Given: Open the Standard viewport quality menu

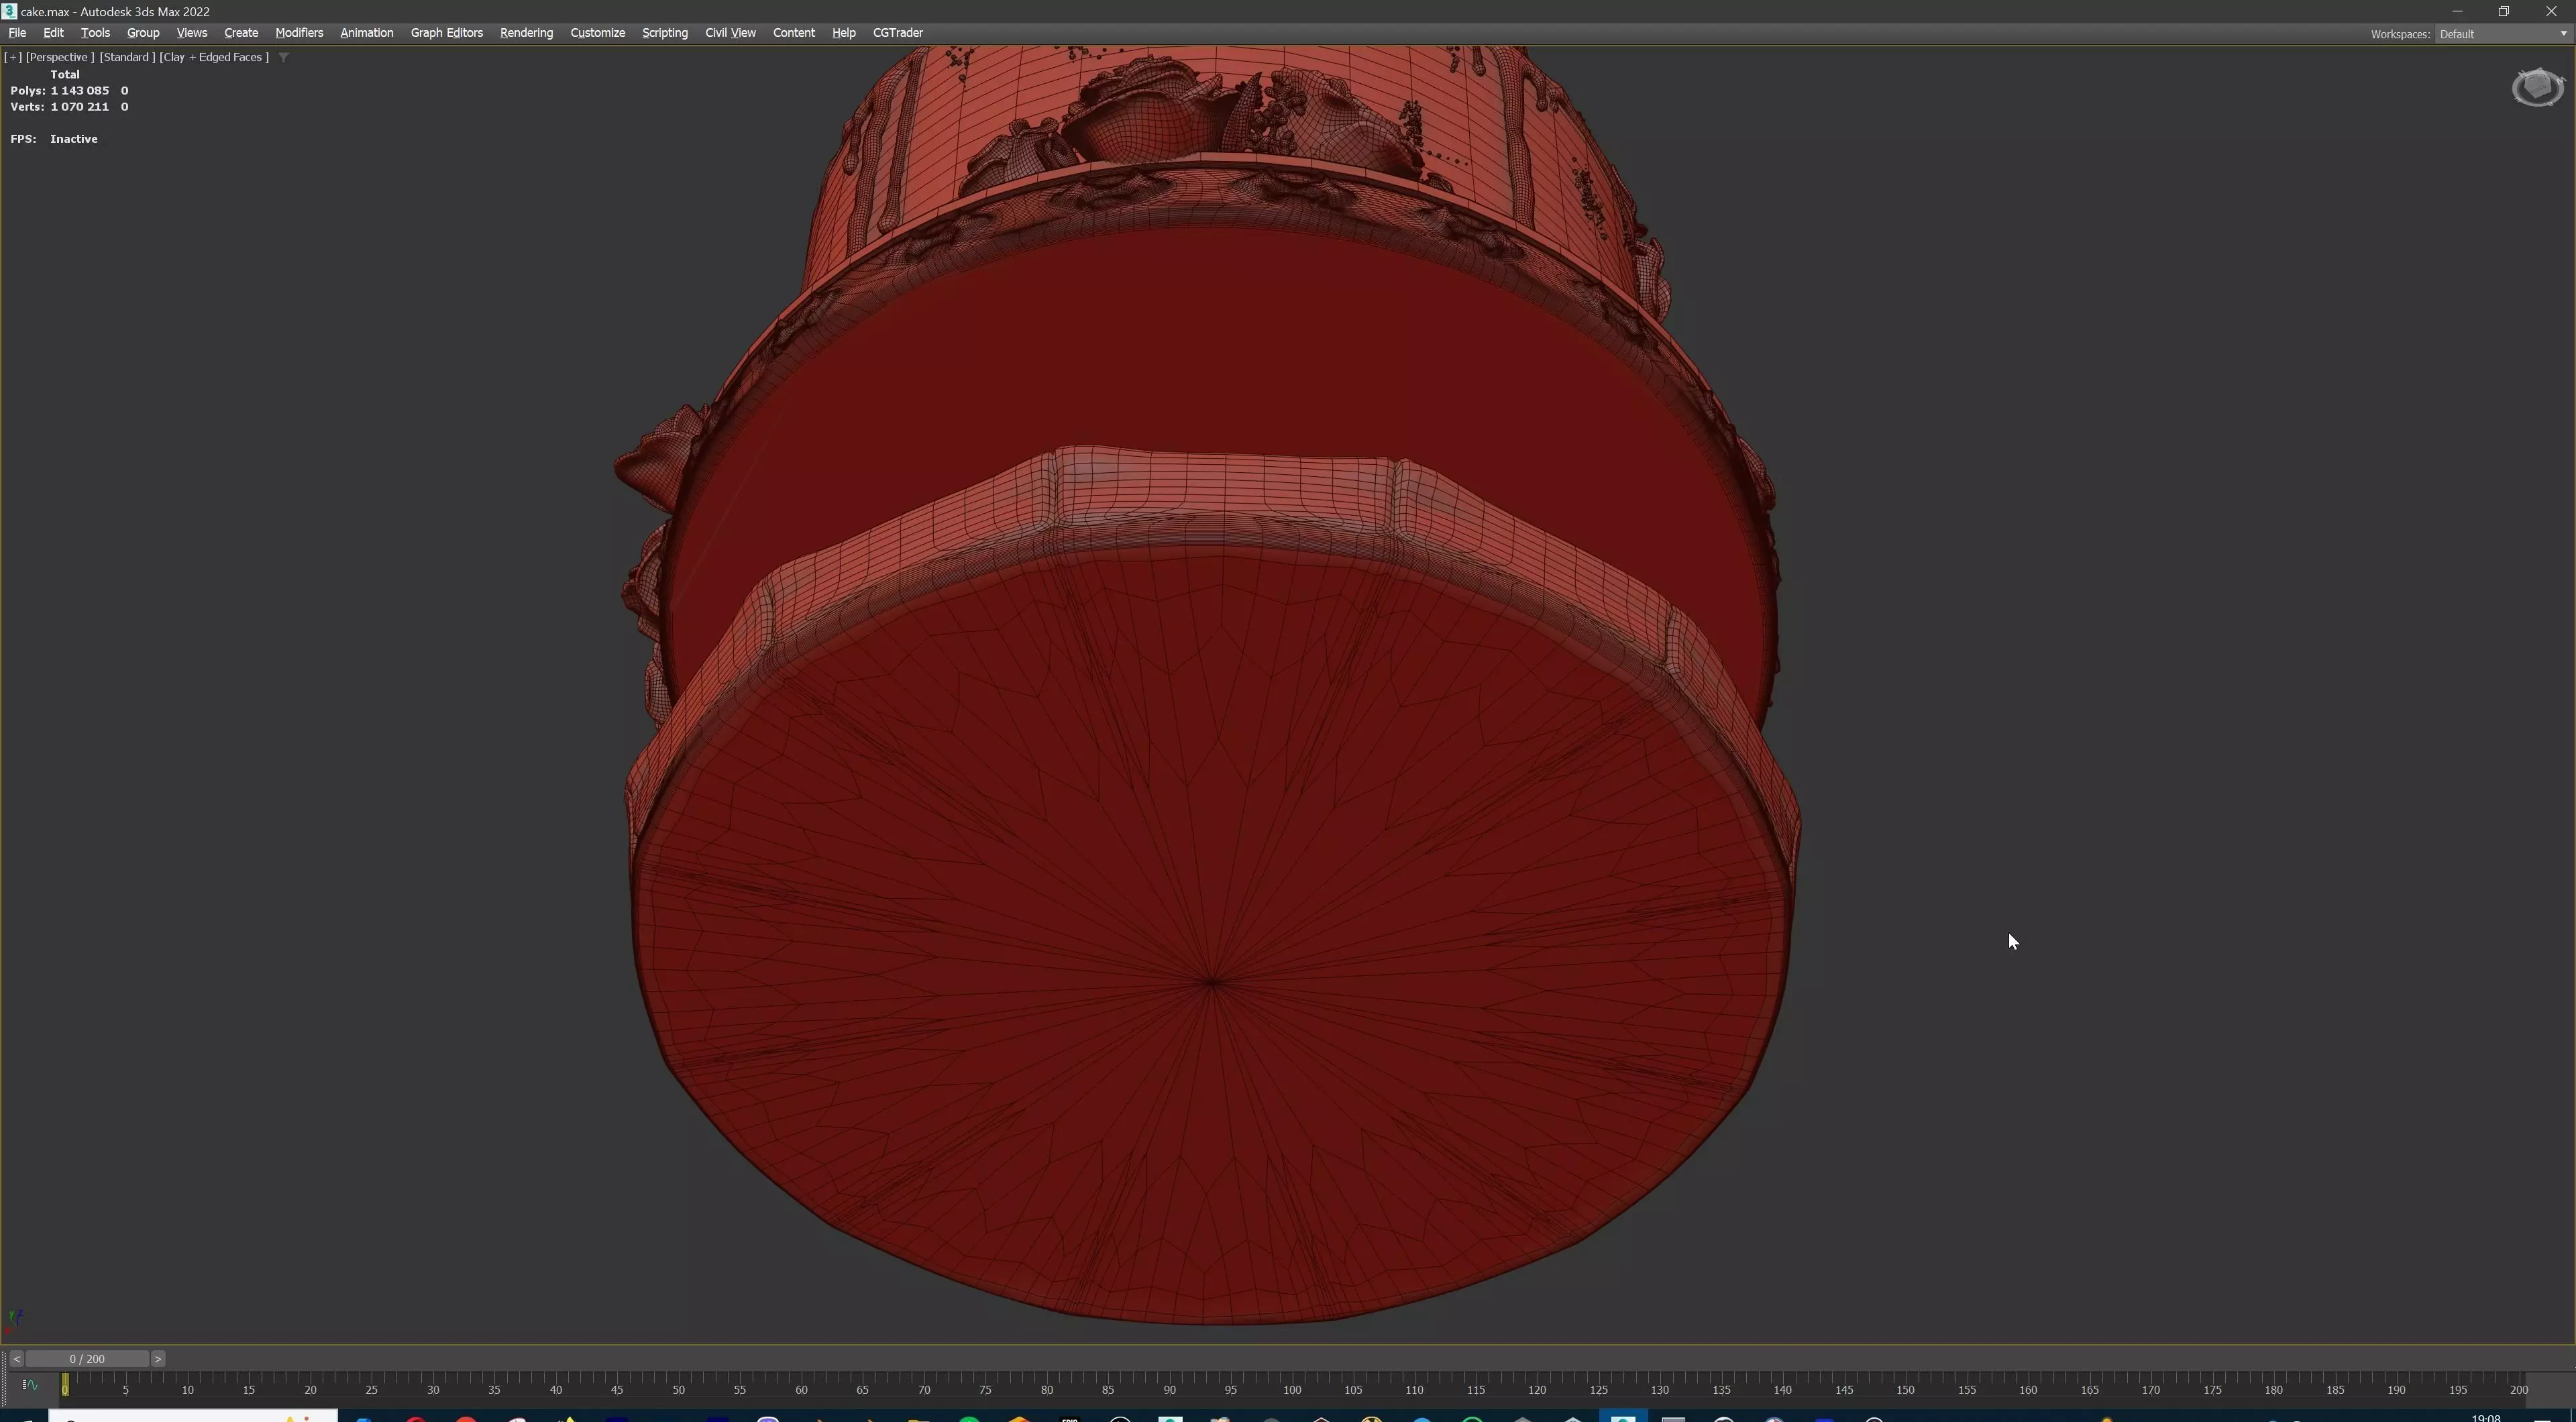Looking at the screenshot, I should [127, 57].
